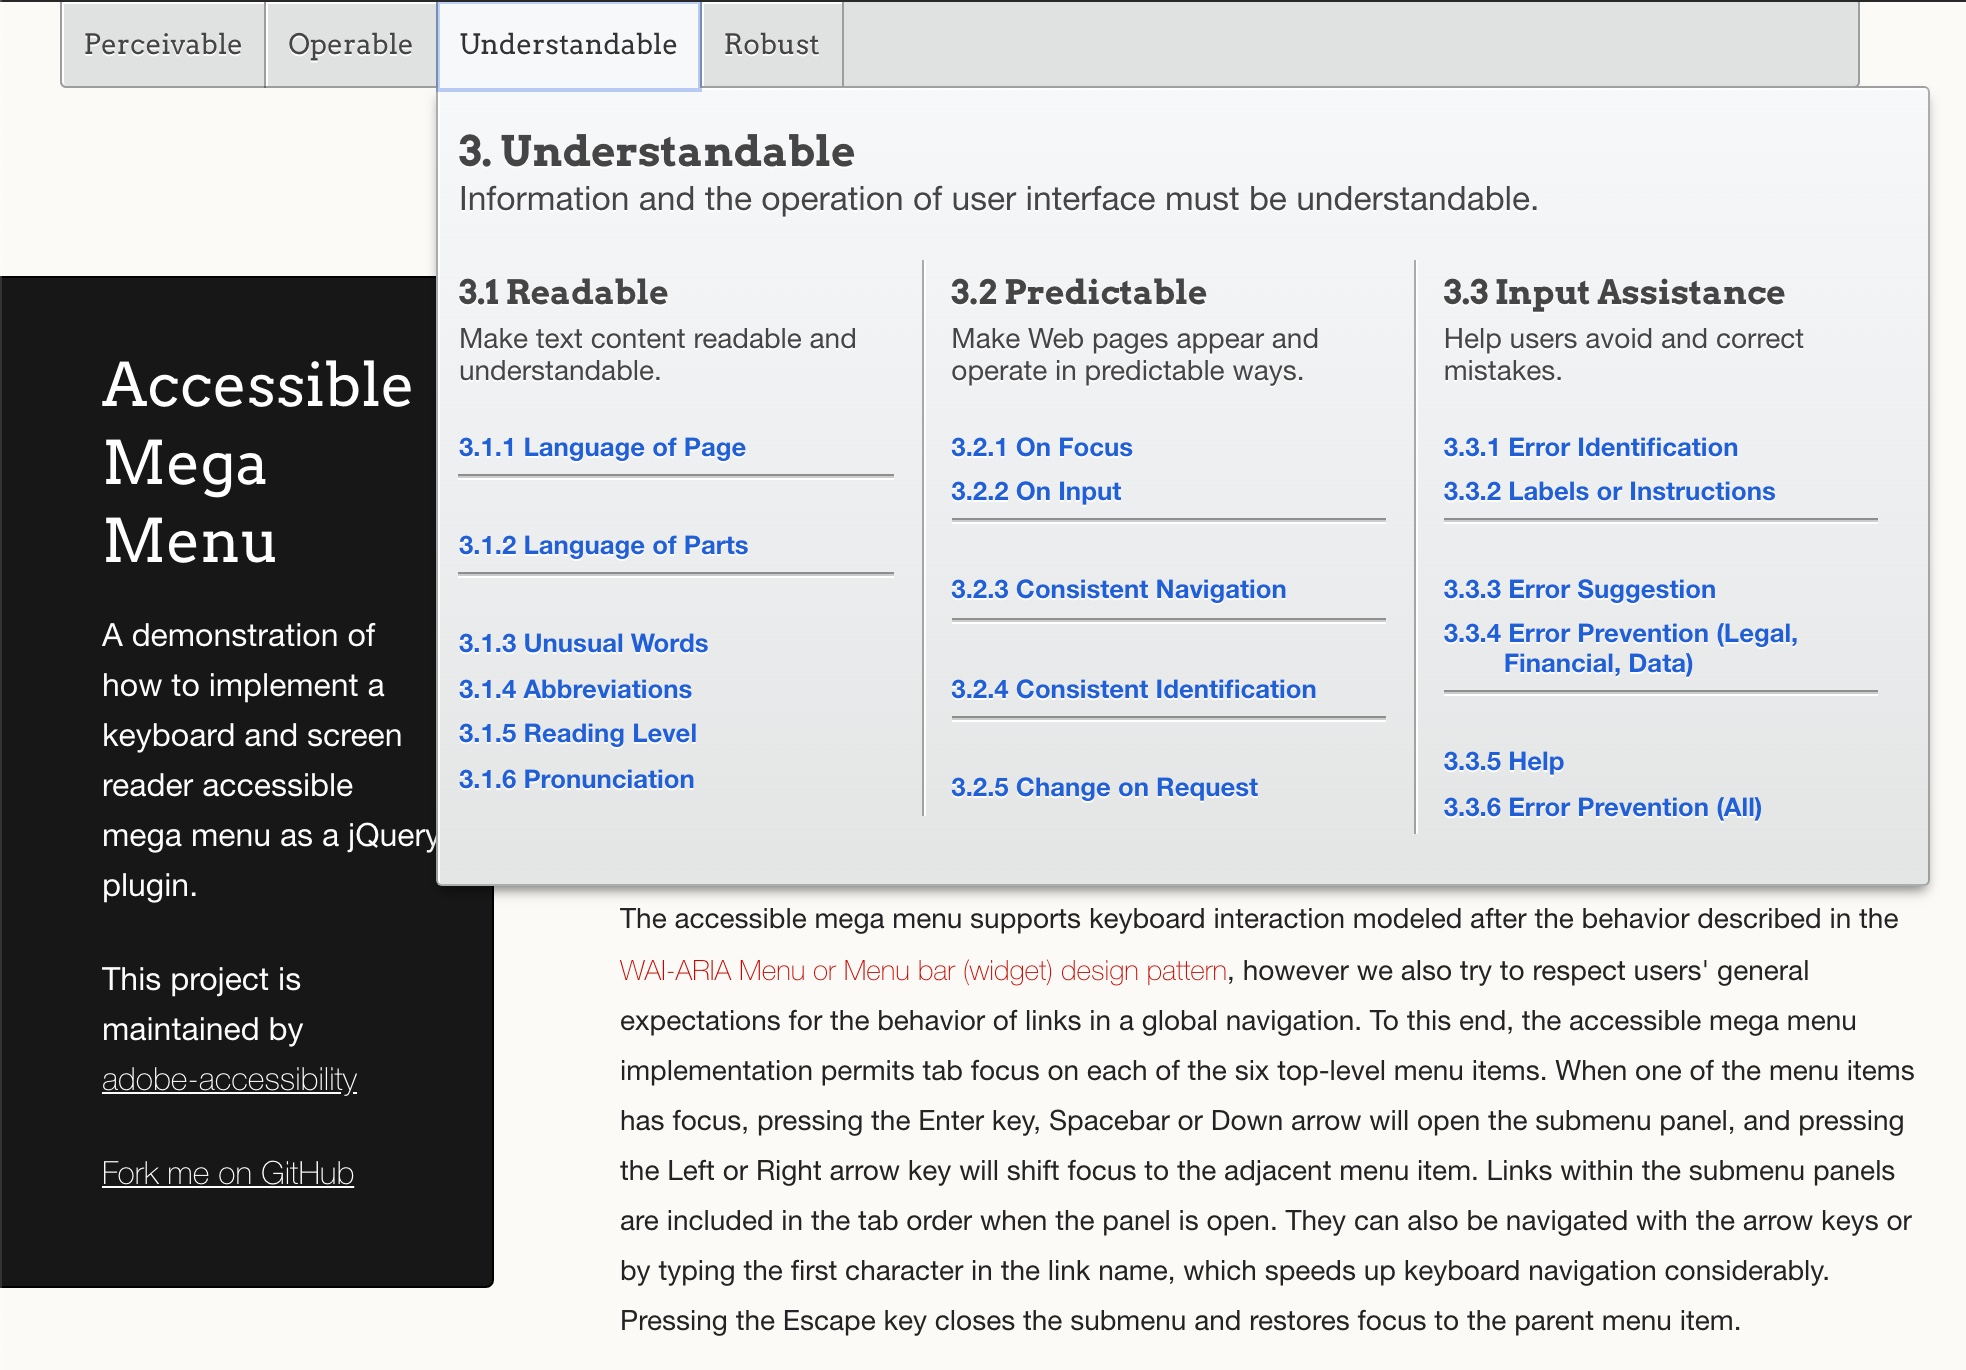
Task: Open 3.2.3 Consistent Navigation
Action: 1118,589
